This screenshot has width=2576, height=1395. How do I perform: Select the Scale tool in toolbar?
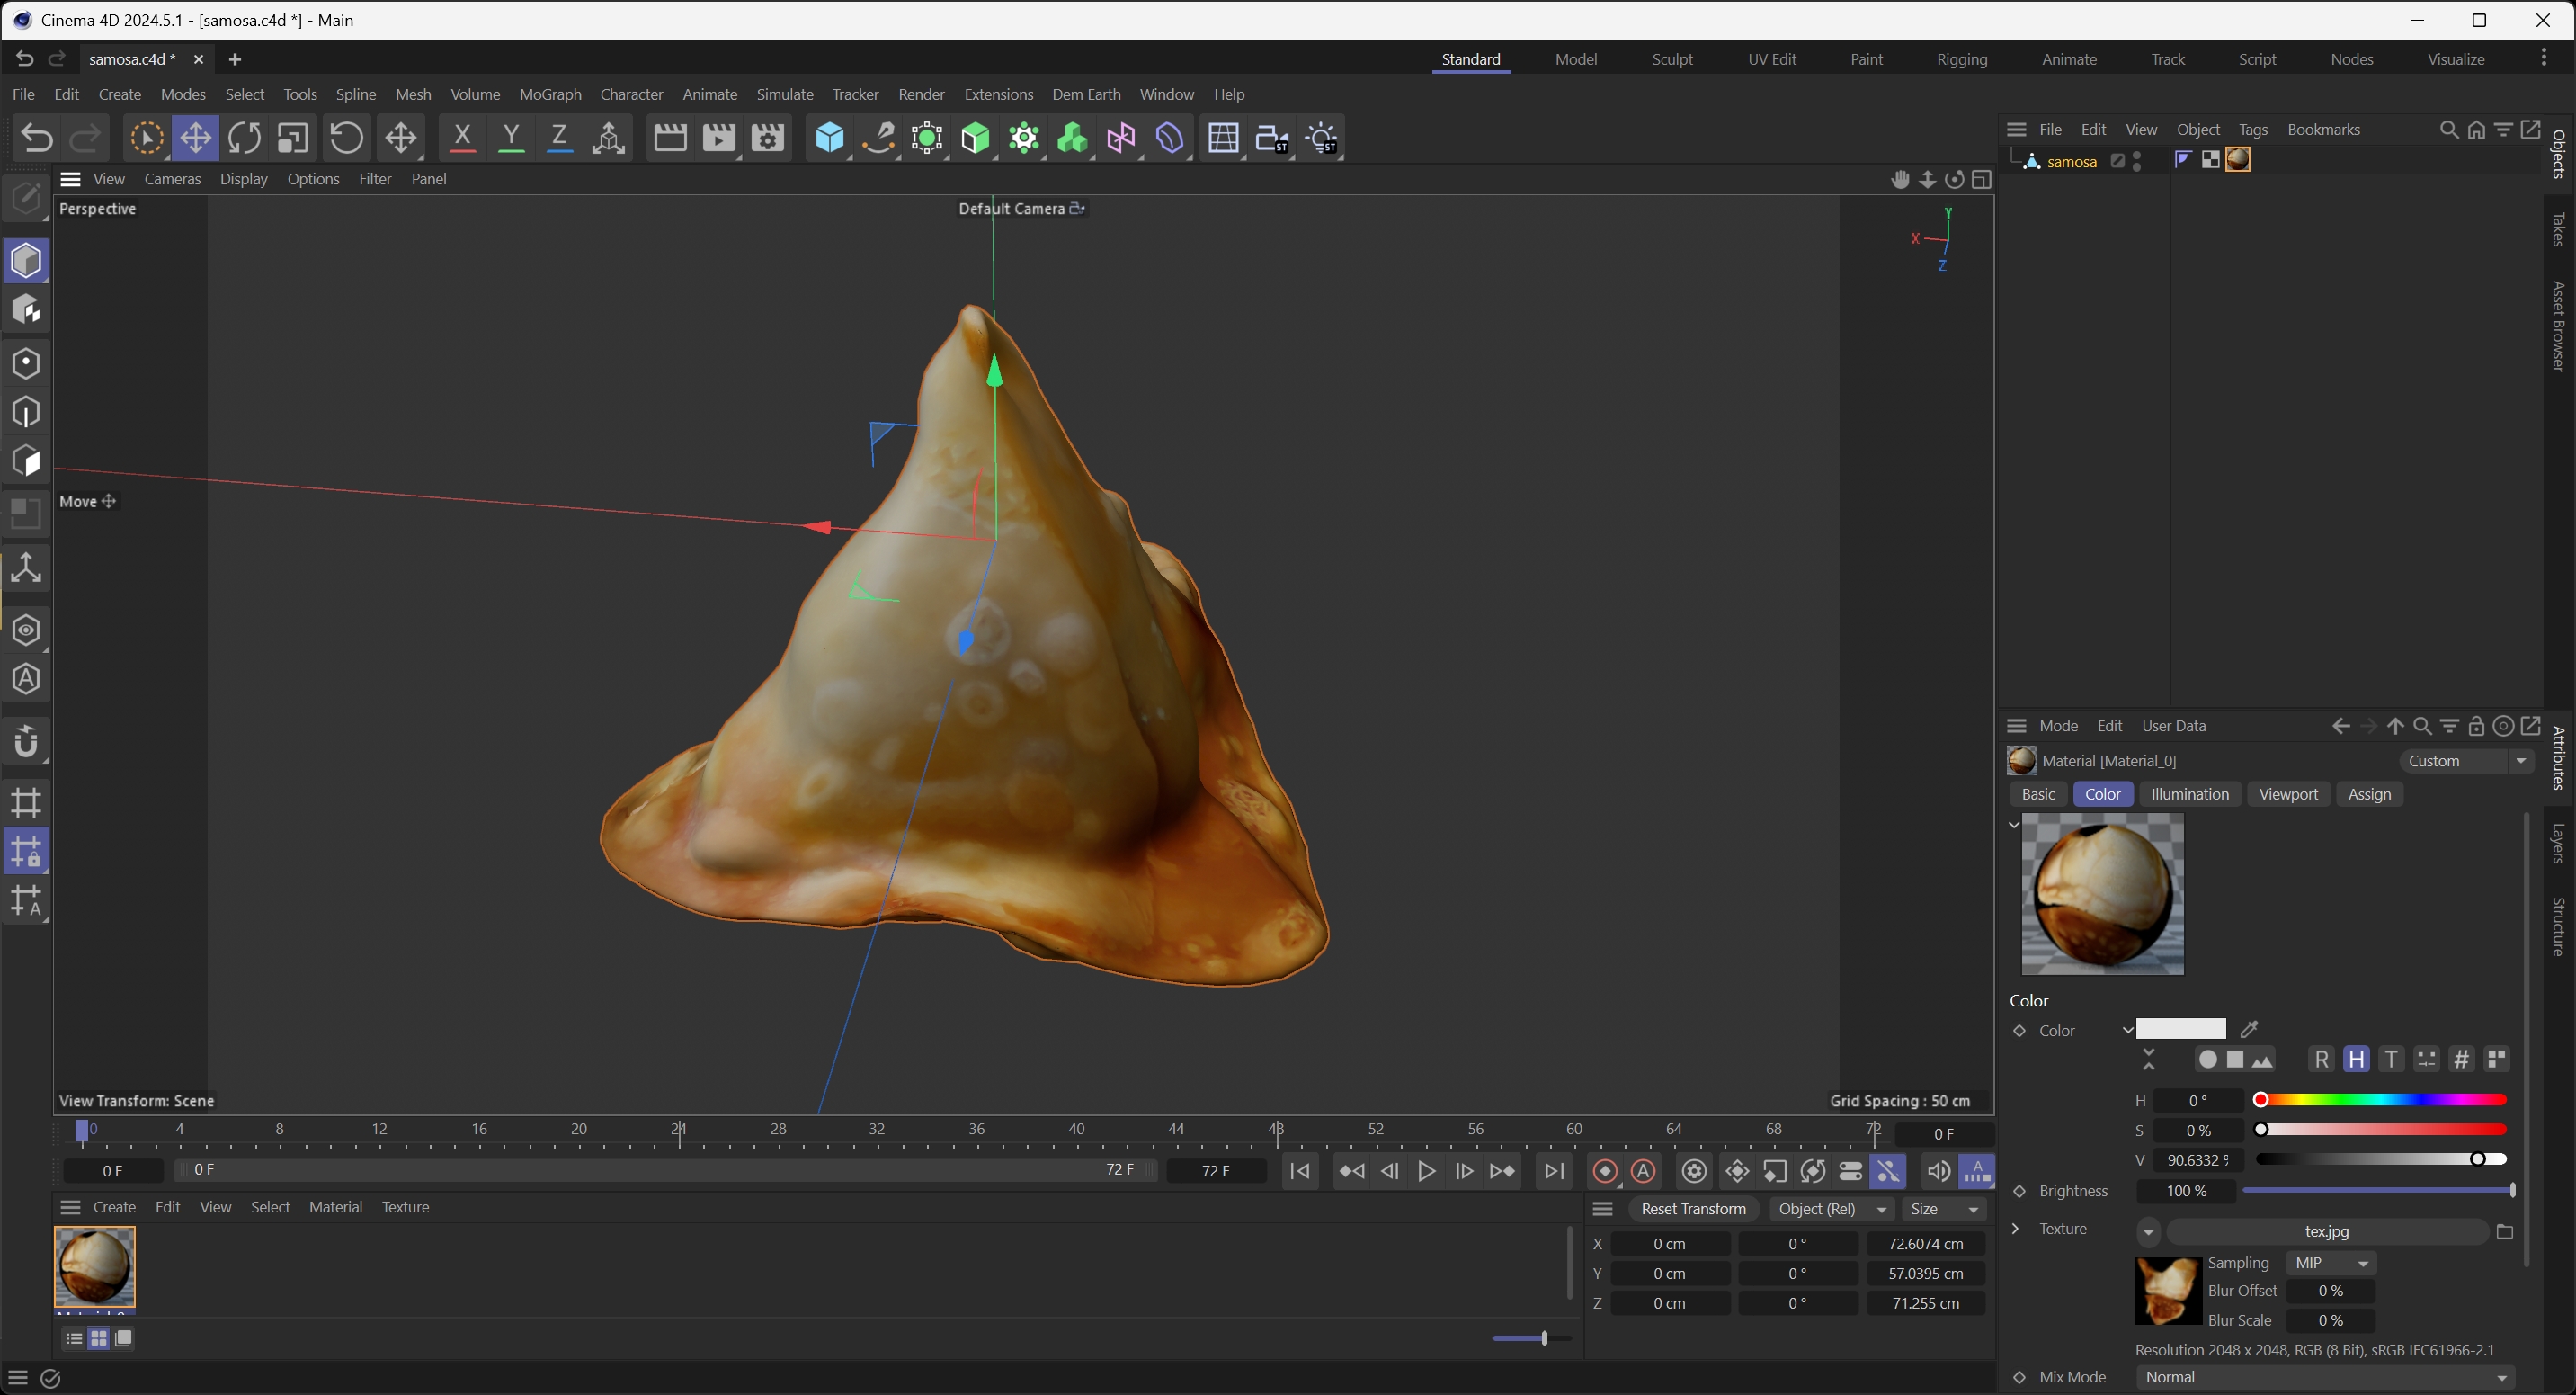click(292, 138)
